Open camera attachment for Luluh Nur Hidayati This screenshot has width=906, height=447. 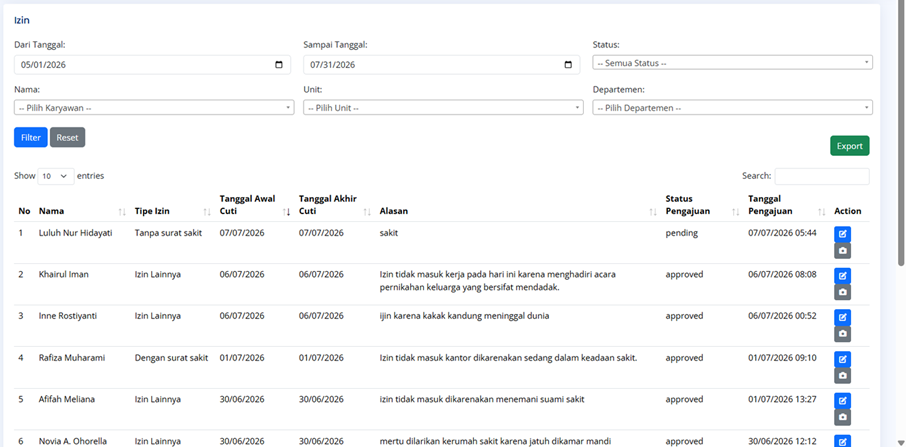pos(842,251)
